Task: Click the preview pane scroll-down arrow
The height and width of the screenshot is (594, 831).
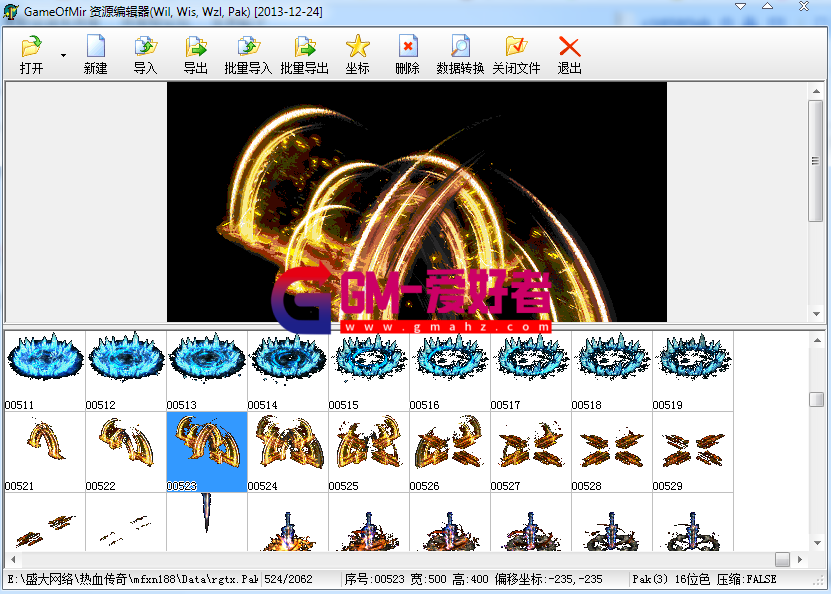Action: pos(816,314)
